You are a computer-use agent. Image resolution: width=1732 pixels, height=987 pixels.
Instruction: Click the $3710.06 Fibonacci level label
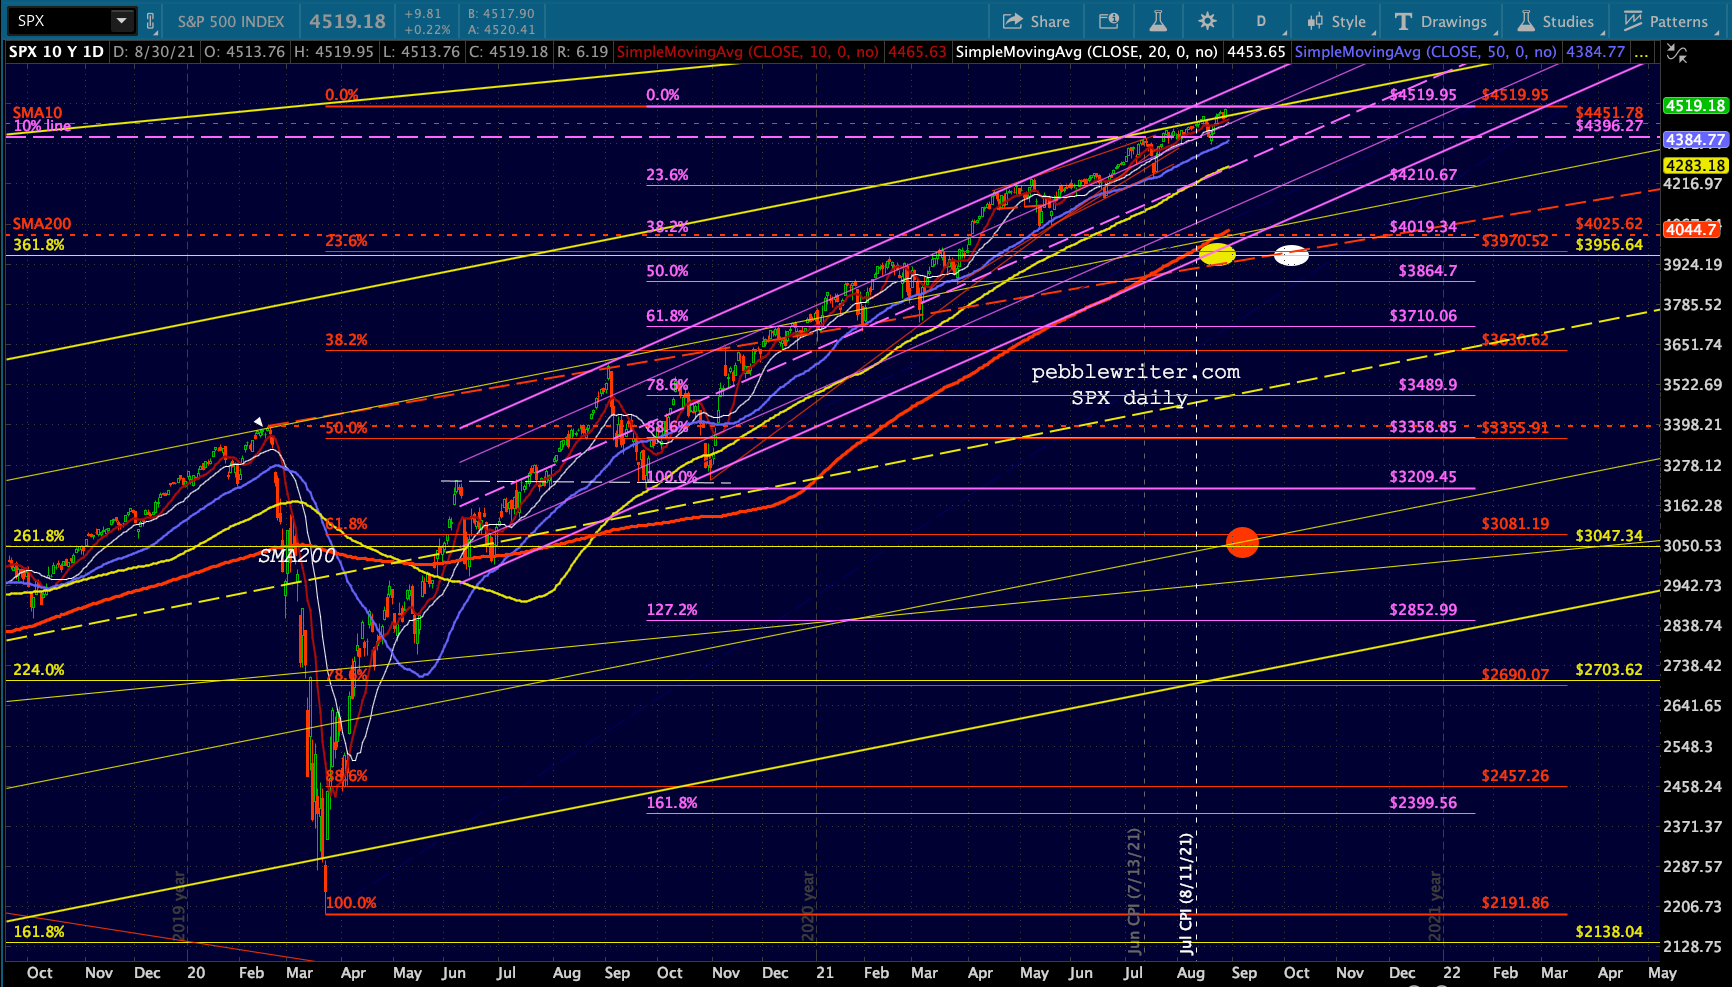coord(1423,315)
